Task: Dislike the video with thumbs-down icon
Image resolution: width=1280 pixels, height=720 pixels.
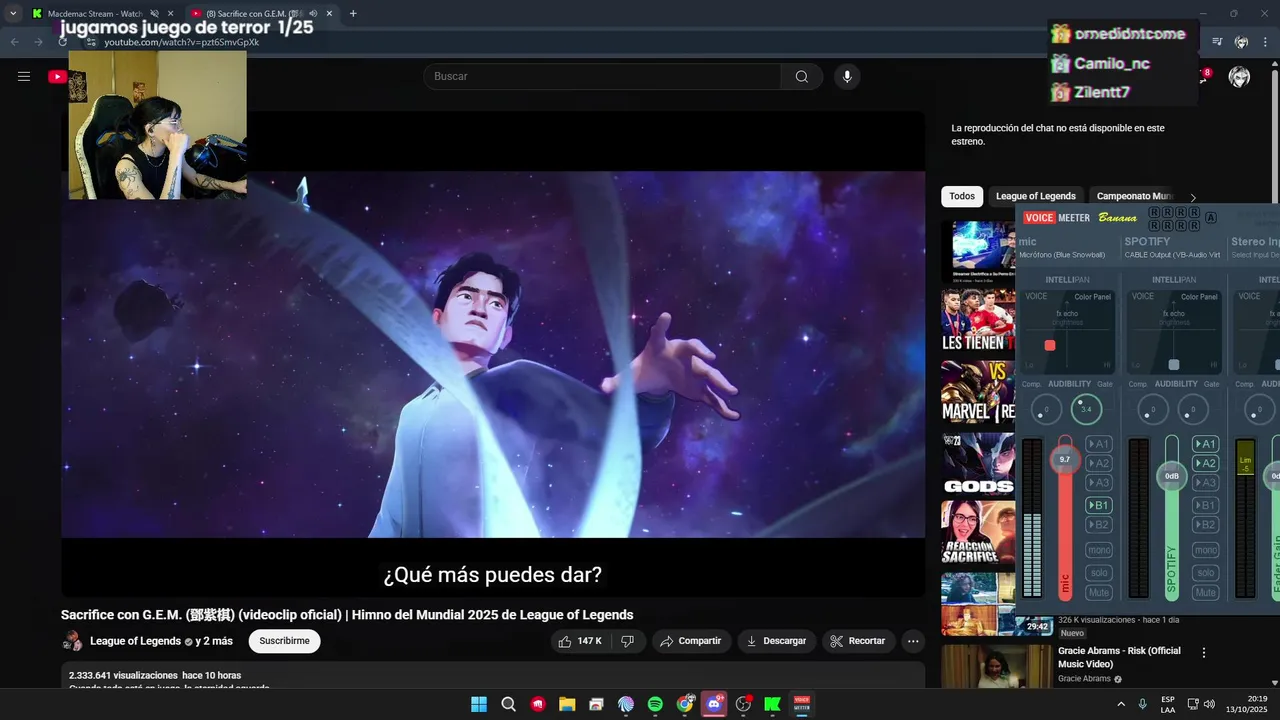Action: tap(628, 641)
